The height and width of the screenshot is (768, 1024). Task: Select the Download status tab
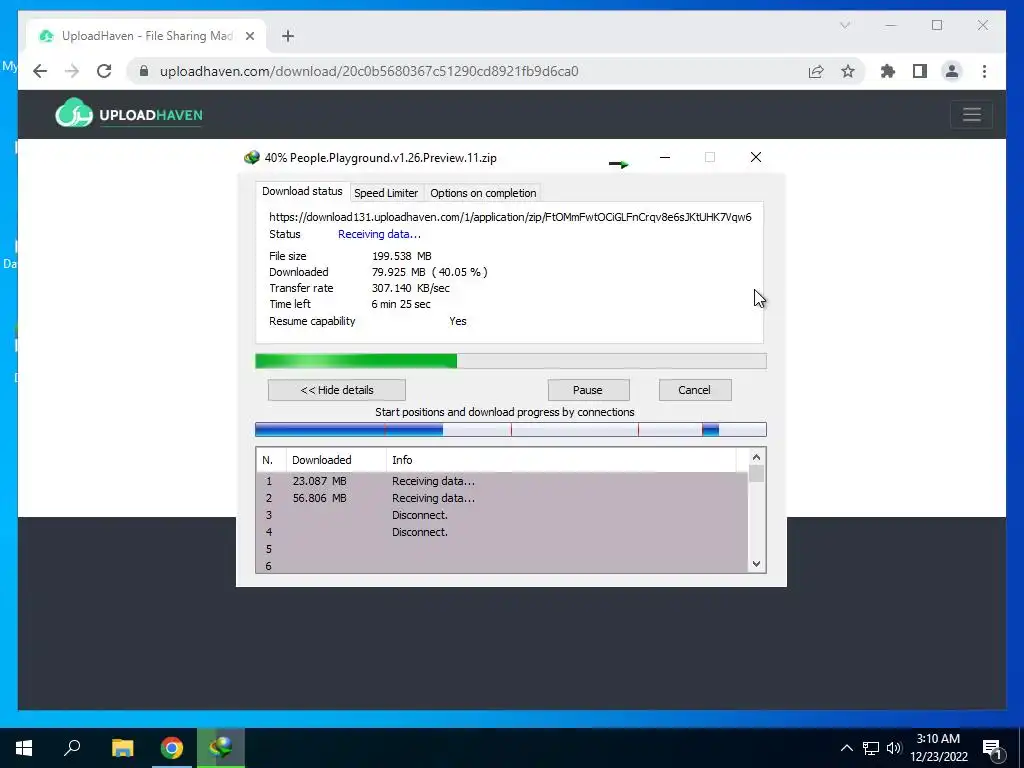(x=302, y=191)
